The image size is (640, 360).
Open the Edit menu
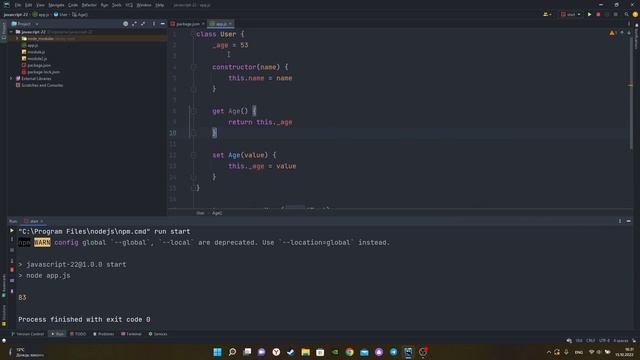tap(29, 5)
